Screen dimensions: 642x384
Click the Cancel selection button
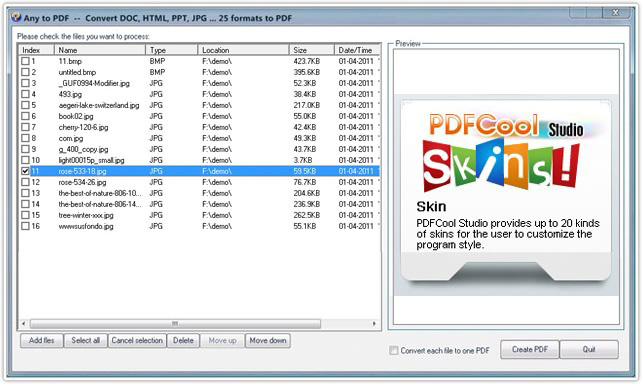click(x=137, y=341)
